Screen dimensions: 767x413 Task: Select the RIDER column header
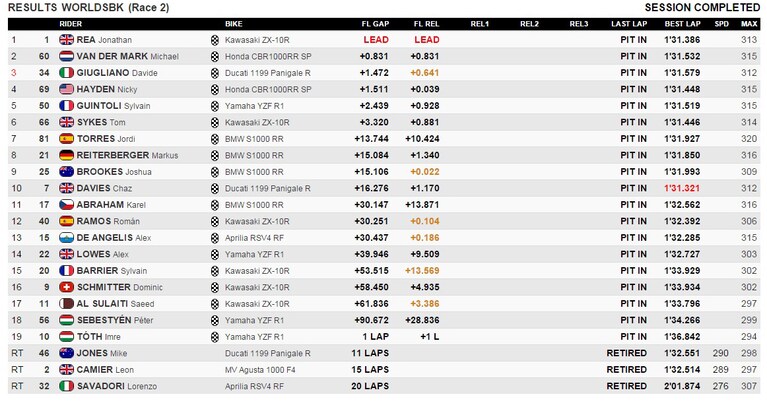click(x=70, y=24)
